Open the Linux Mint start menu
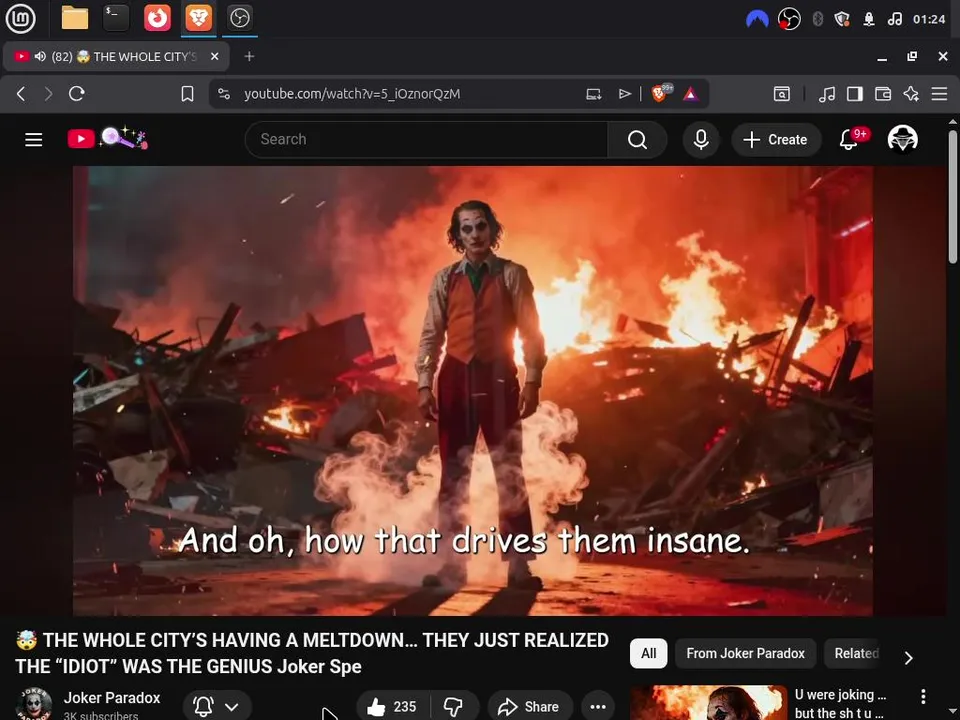Image resolution: width=960 pixels, height=720 pixels. [x=20, y=18]
